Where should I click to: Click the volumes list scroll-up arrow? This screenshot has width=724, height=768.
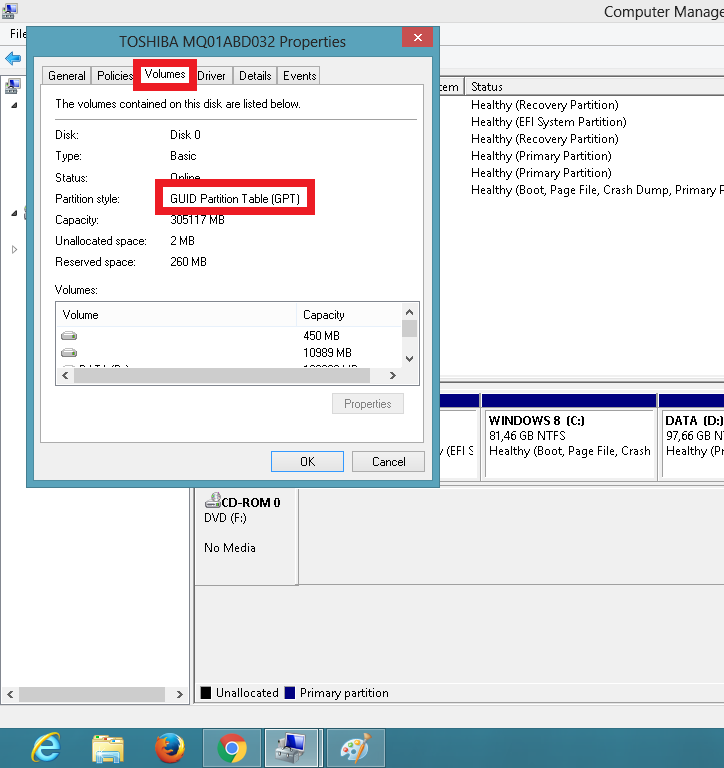coord(410,312)
